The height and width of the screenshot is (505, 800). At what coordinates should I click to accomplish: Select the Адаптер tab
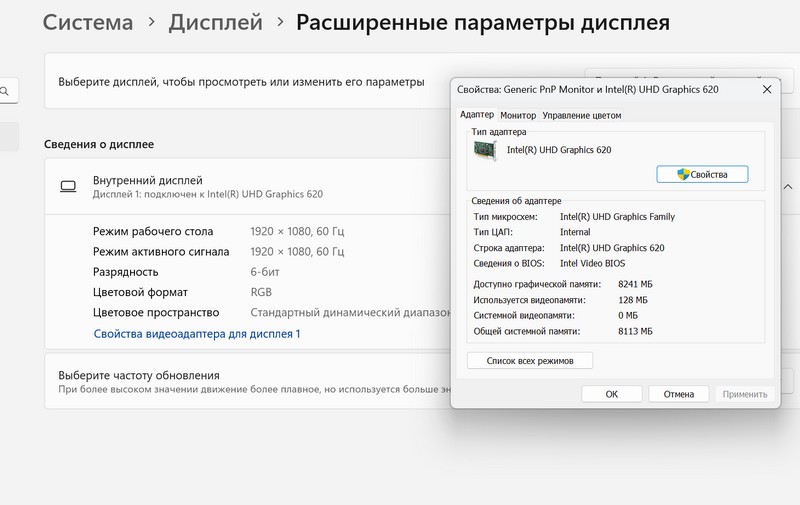point(476,115)
